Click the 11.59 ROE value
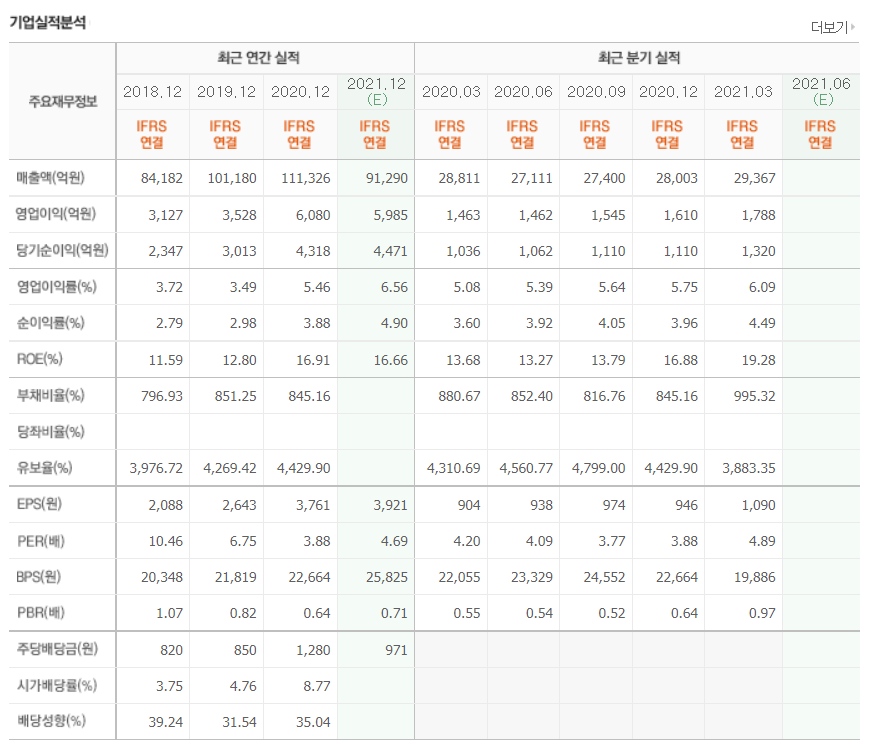The image size is (874, 744). [x=166, y=361]
